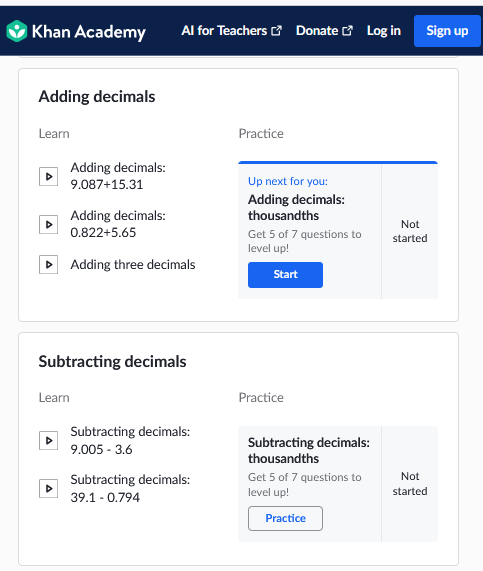This screenshot has width=483, height=571.
Task: Click the Khan Academy leaf logo
Action: 17,31
